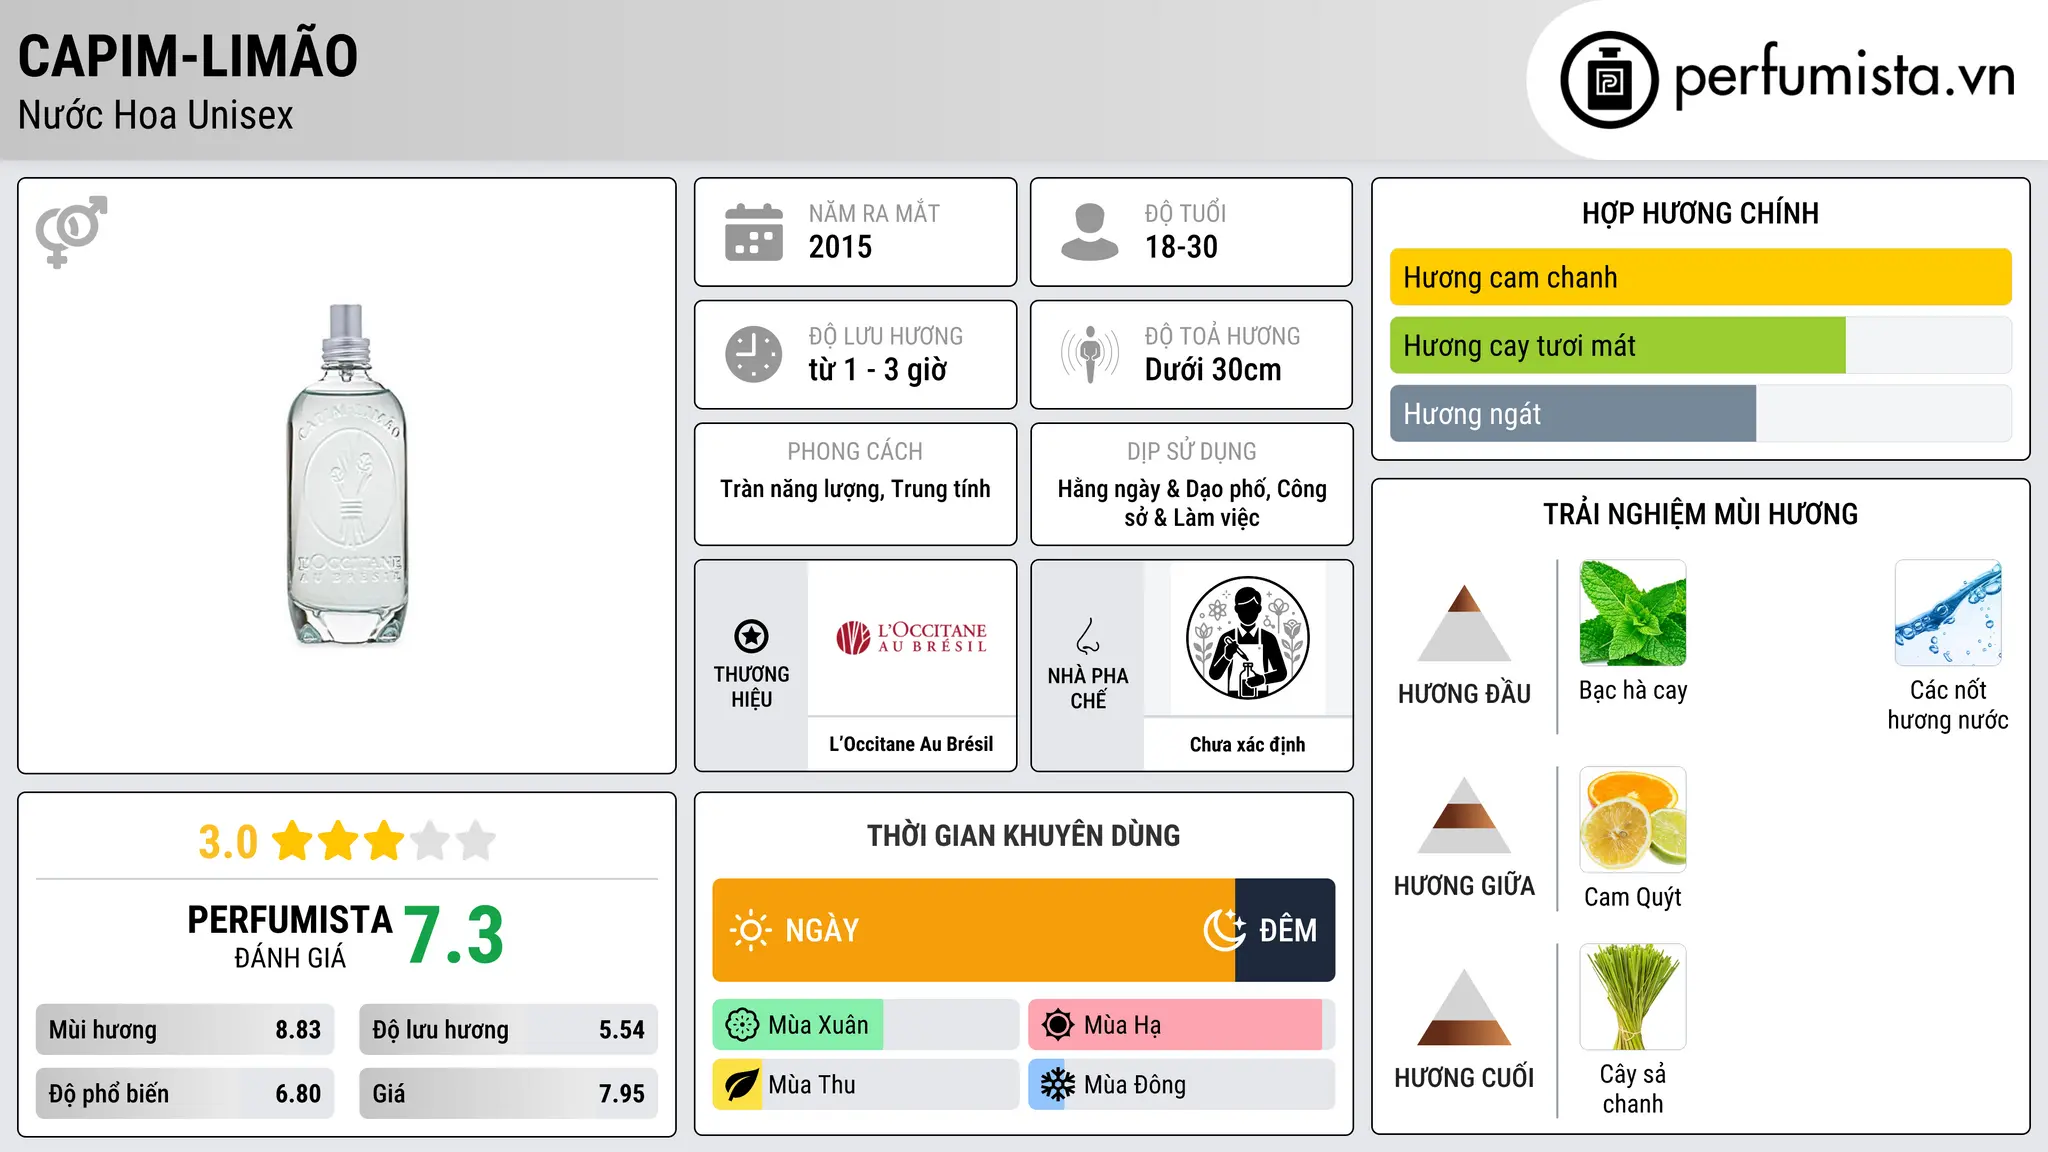The image size is (2048, 1152).
Task: Click the Cây sả chanh caption
Action: tap(1633, 1089)
